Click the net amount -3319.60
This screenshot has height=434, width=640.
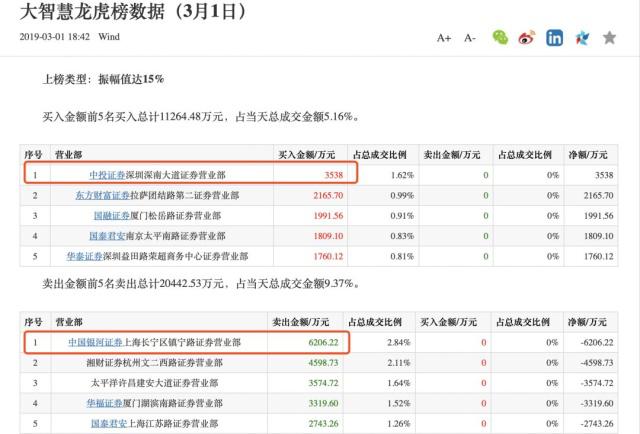click(597, 403)
